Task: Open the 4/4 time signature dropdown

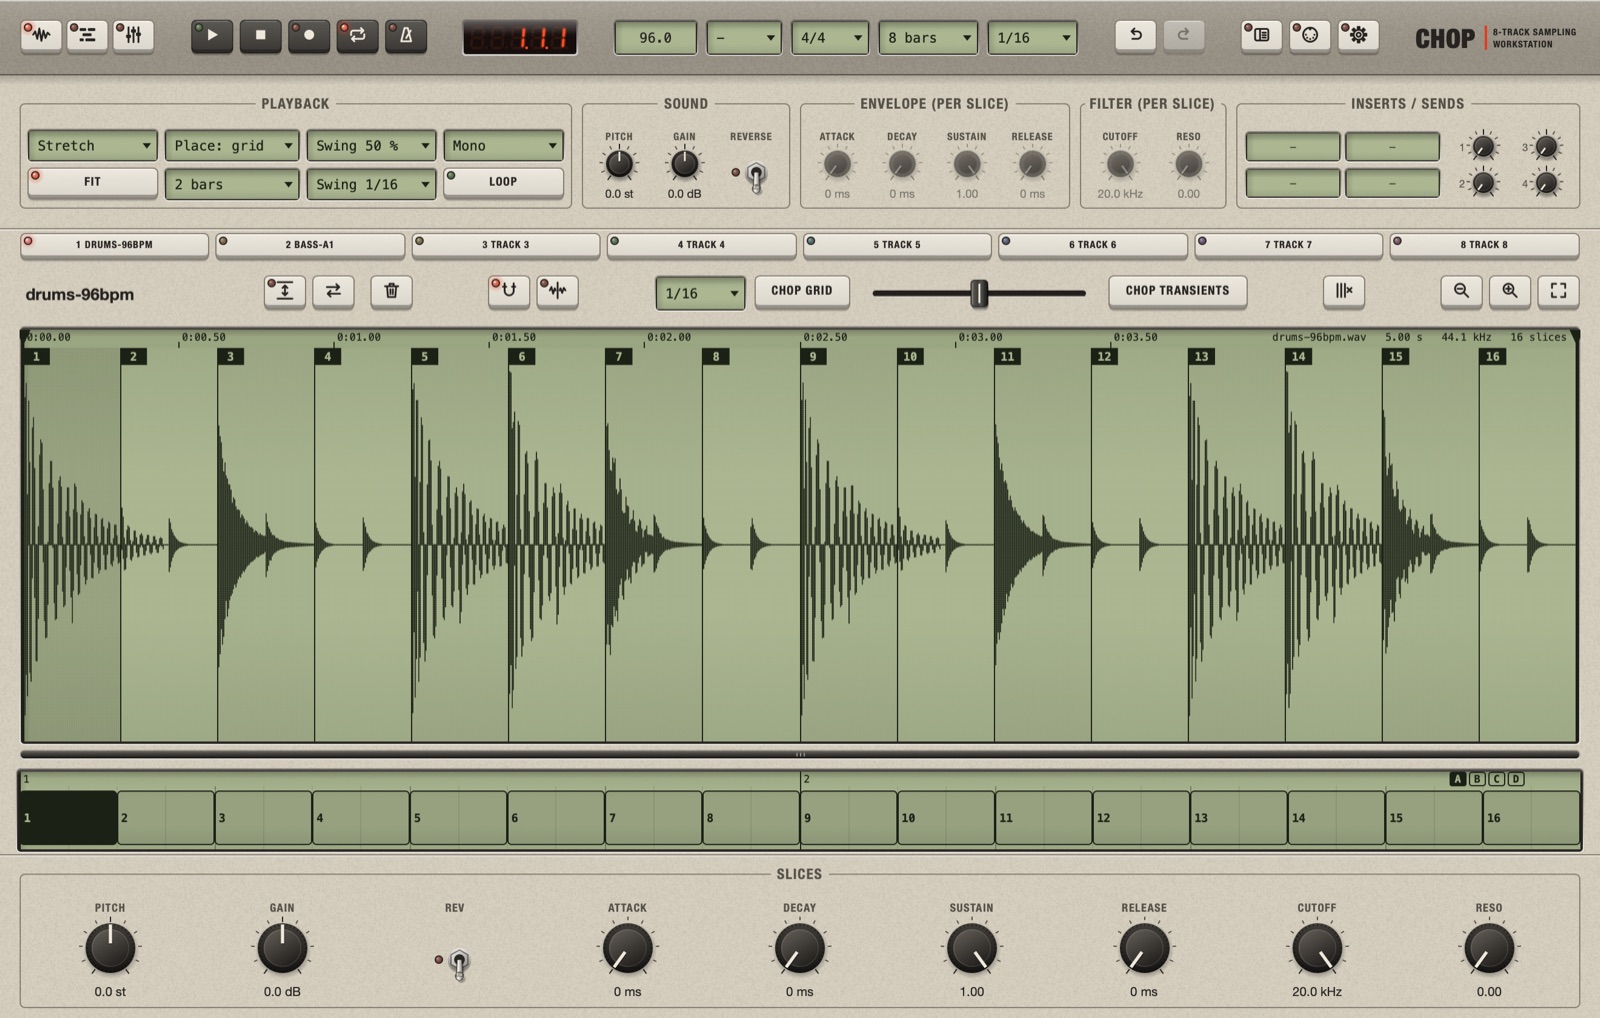Action: (x=831, y=38)
